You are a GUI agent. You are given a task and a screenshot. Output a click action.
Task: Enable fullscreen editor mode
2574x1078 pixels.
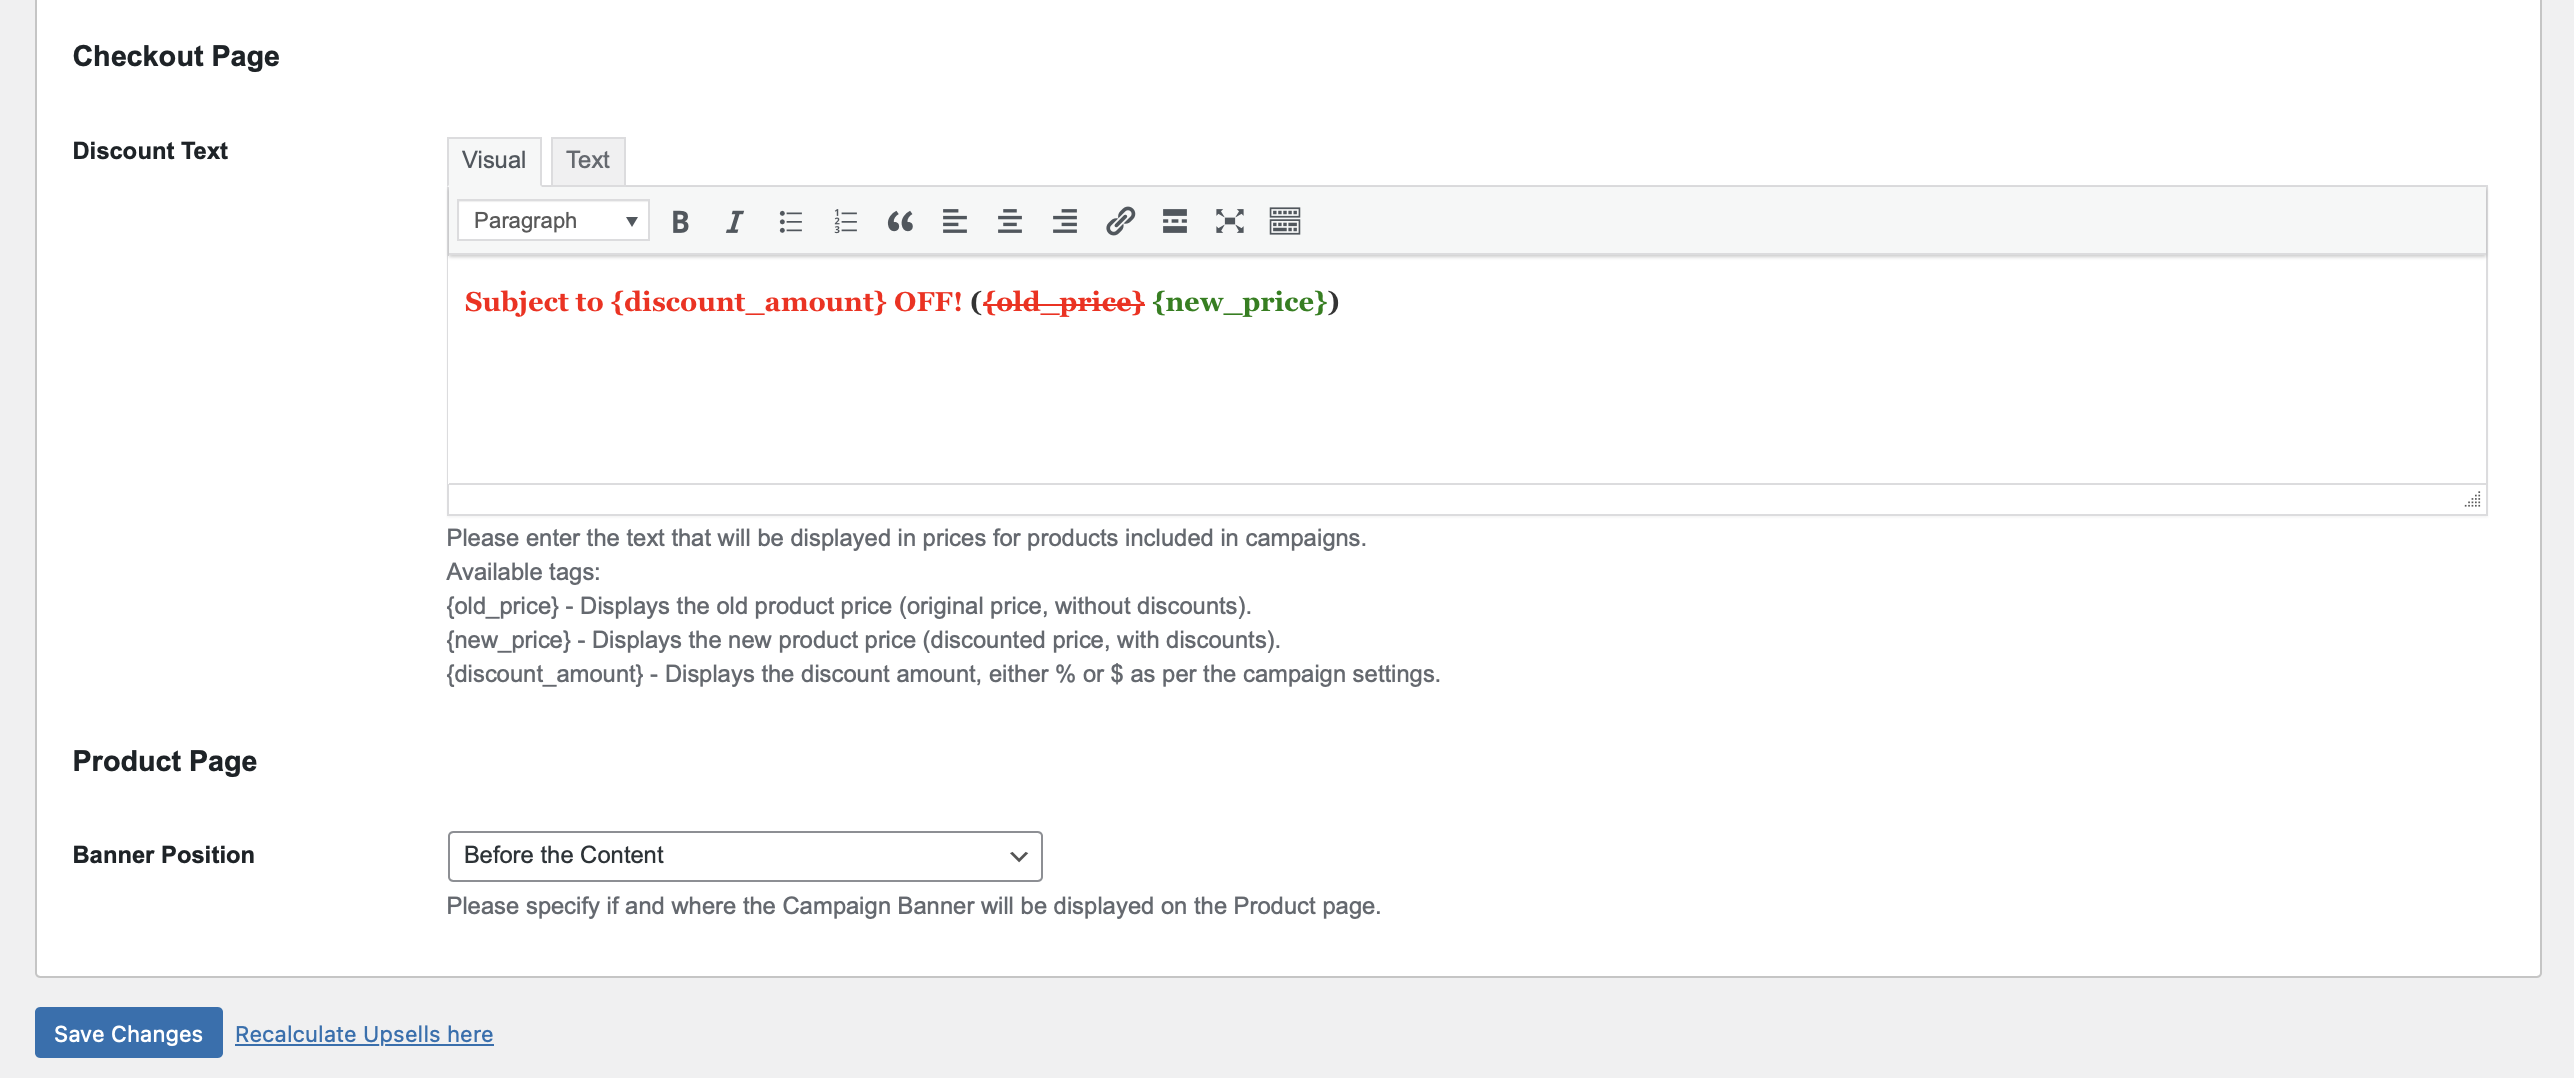pyautogui.click(x=1230, y=221)
